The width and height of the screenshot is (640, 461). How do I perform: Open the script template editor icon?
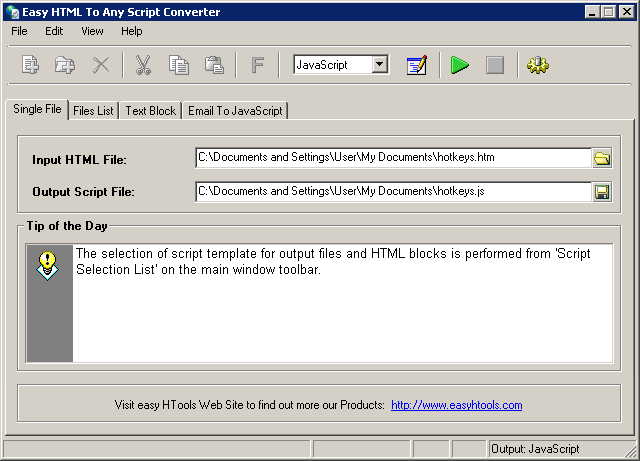(x=417, y=65)
